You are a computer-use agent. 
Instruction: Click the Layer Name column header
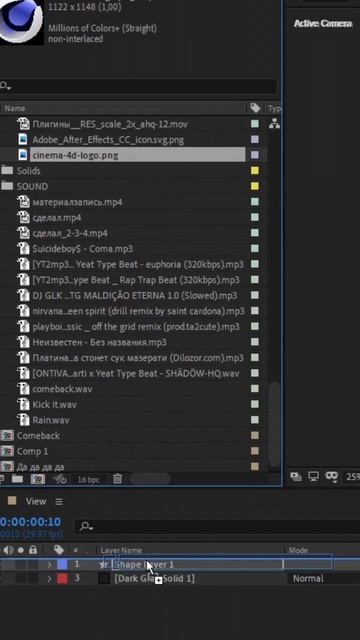[x=121, y=551]
